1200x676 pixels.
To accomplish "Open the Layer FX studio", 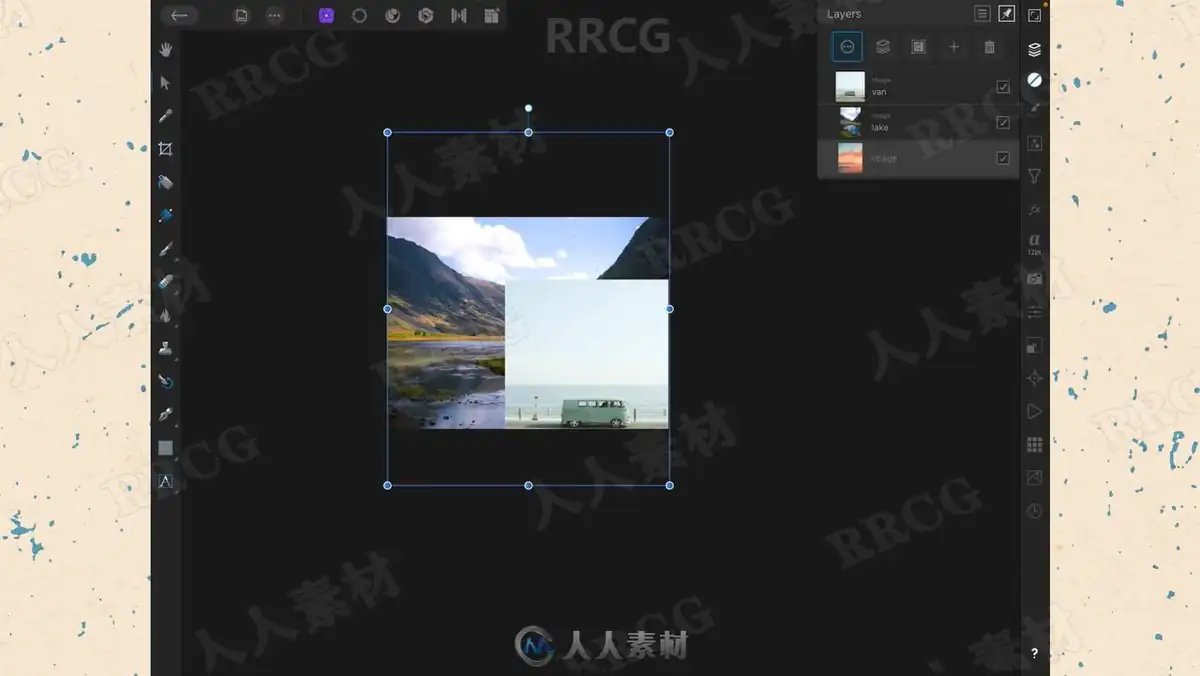I will [x=1035, y=209].
